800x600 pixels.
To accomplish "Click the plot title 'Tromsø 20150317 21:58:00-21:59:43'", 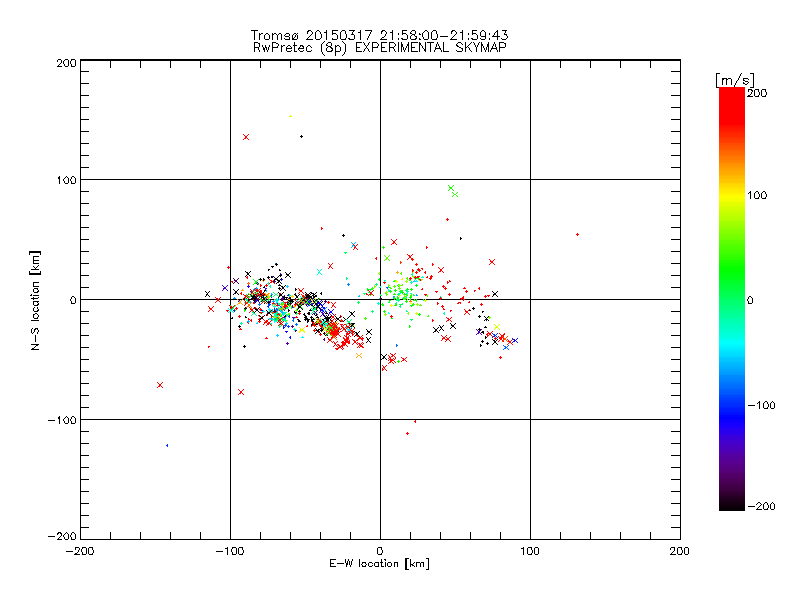I will pyautogui.click(x=379, y=35).
